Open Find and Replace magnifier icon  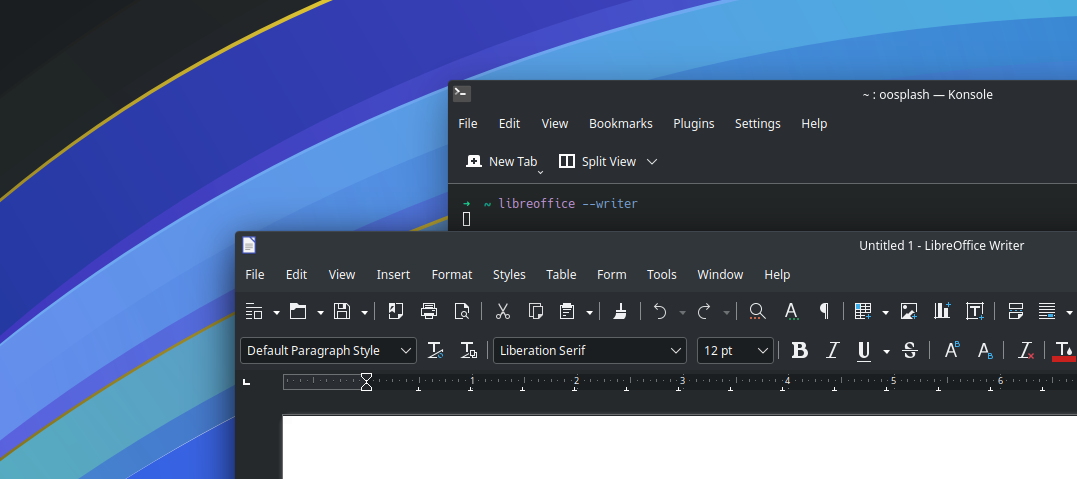point(757,311)
